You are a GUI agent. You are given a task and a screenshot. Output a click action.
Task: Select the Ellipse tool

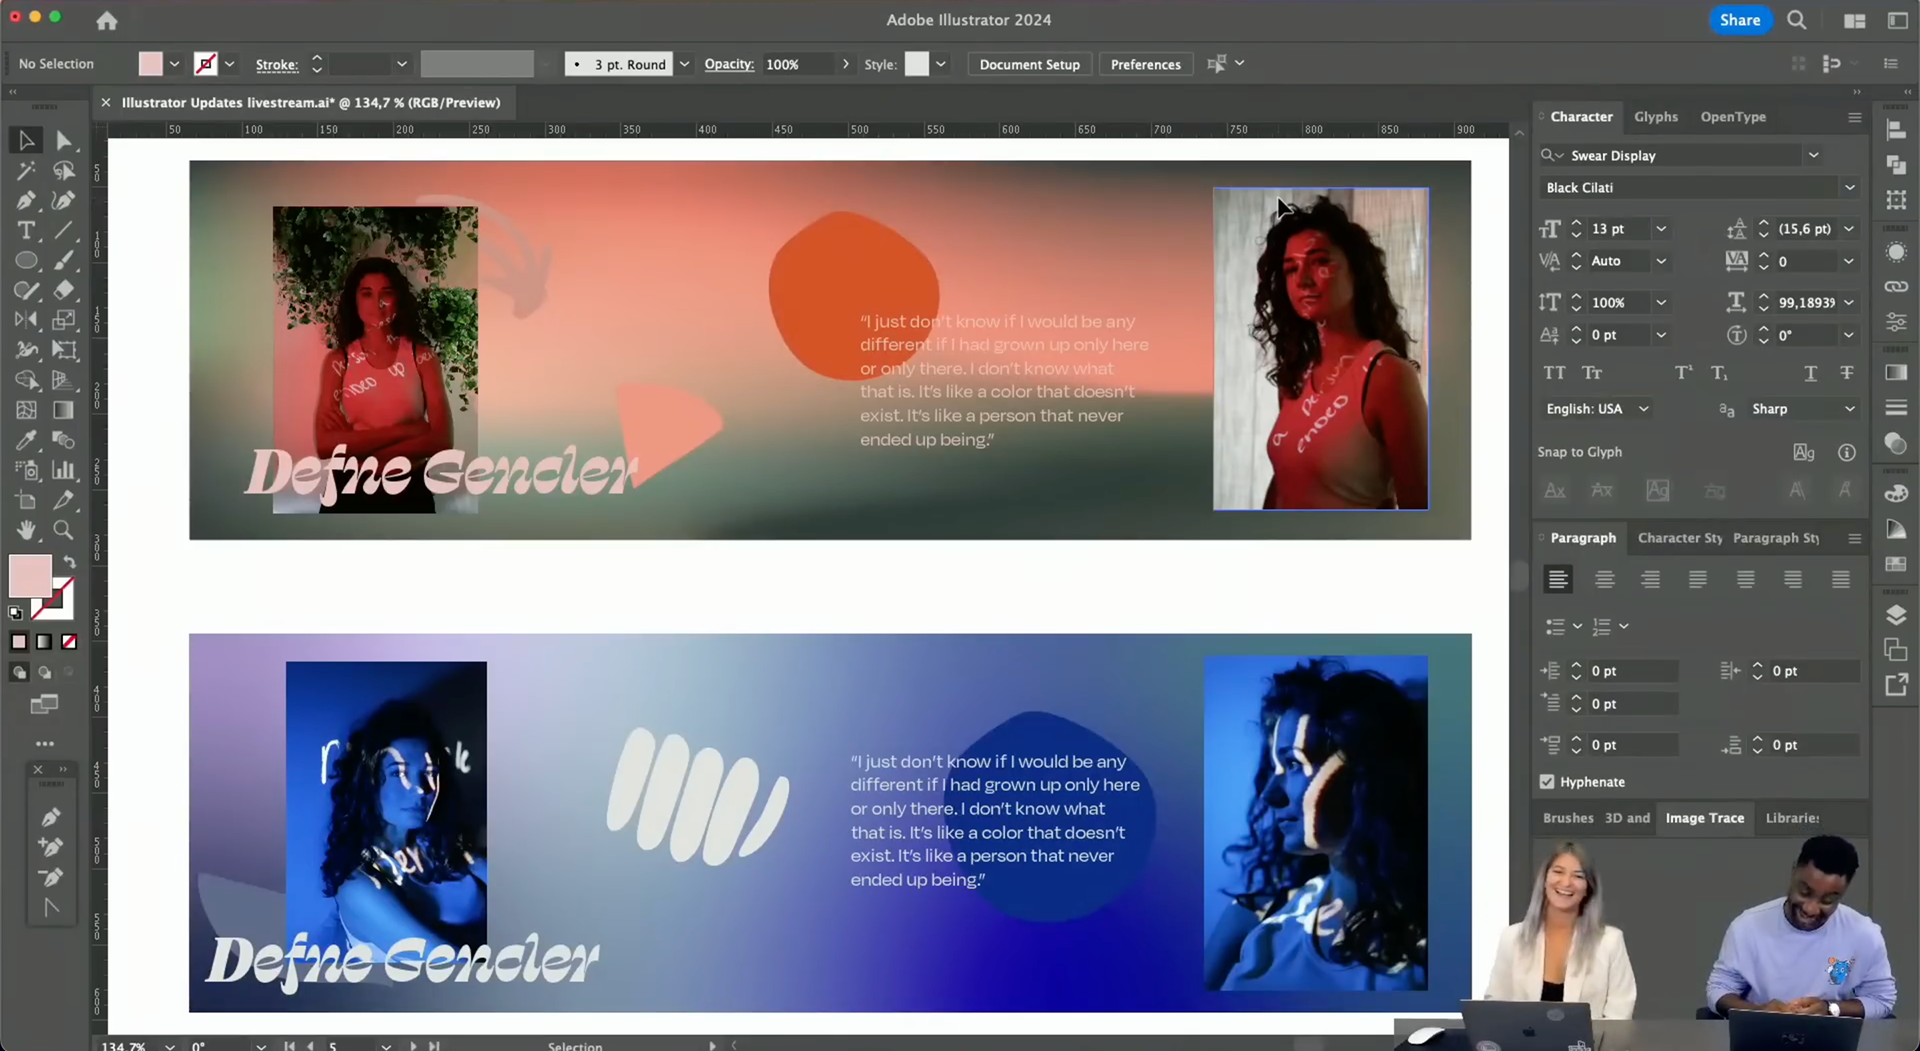click(26, 260)
